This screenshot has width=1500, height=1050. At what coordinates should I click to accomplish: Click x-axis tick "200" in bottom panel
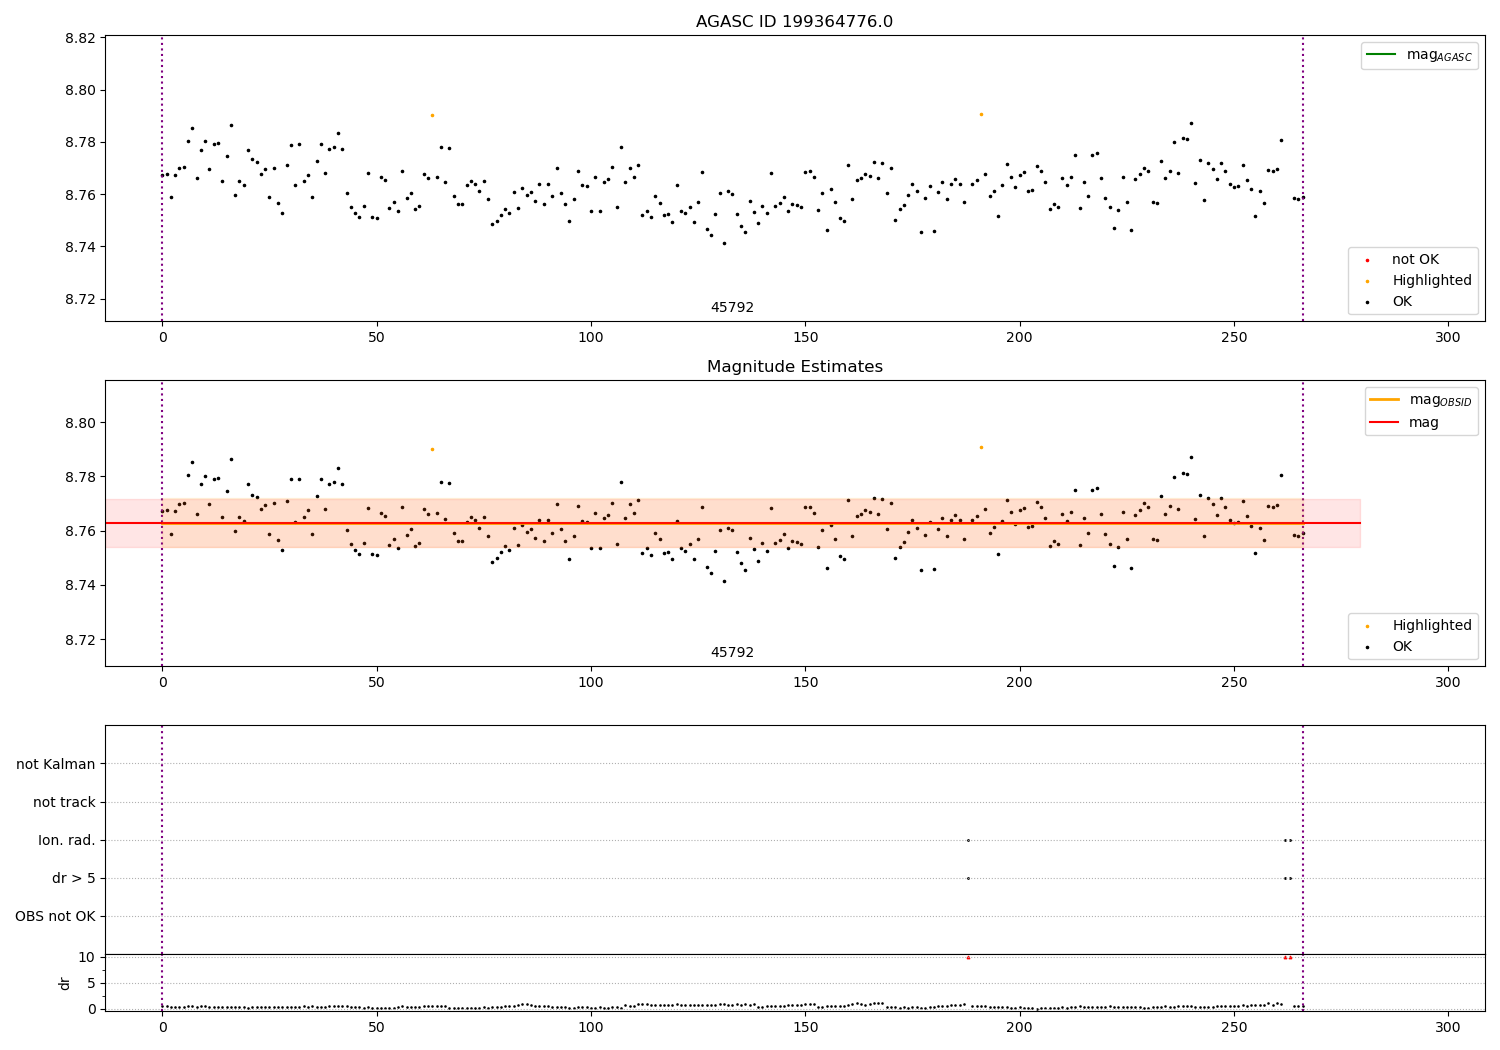pyautogui.click(x=1020, y=1028)
